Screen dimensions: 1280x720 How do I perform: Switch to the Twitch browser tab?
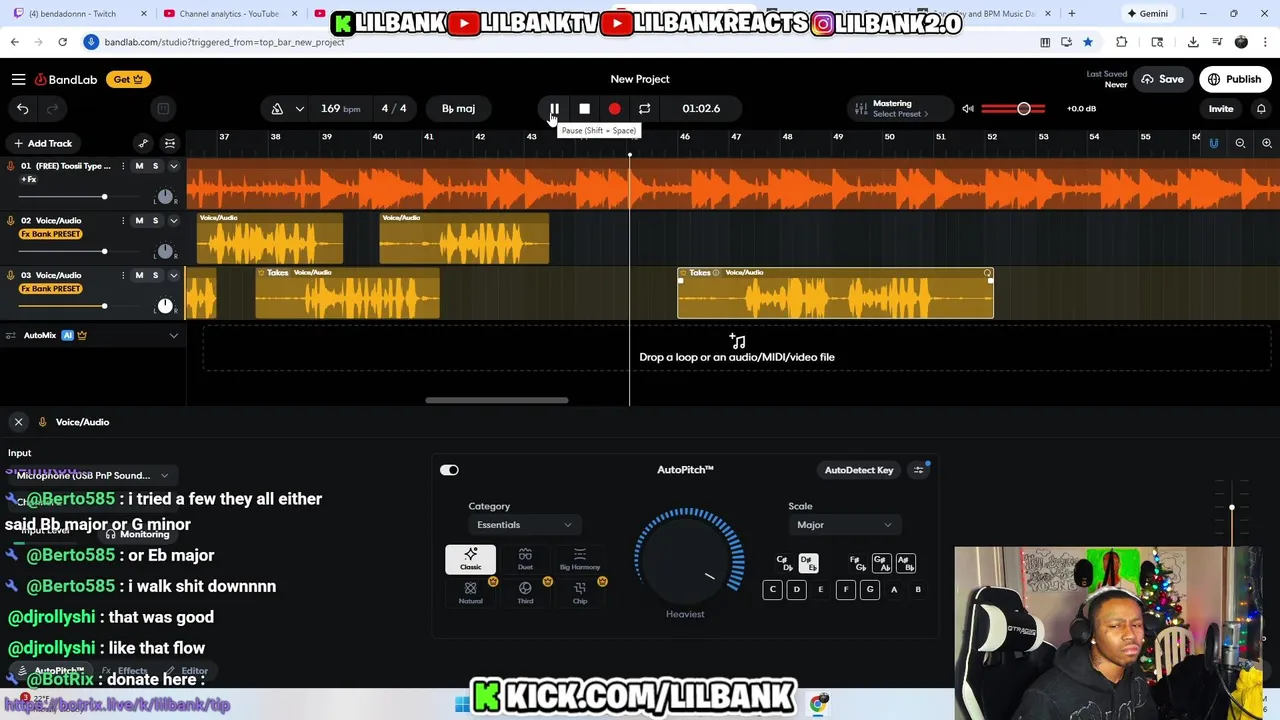[76, 13]
